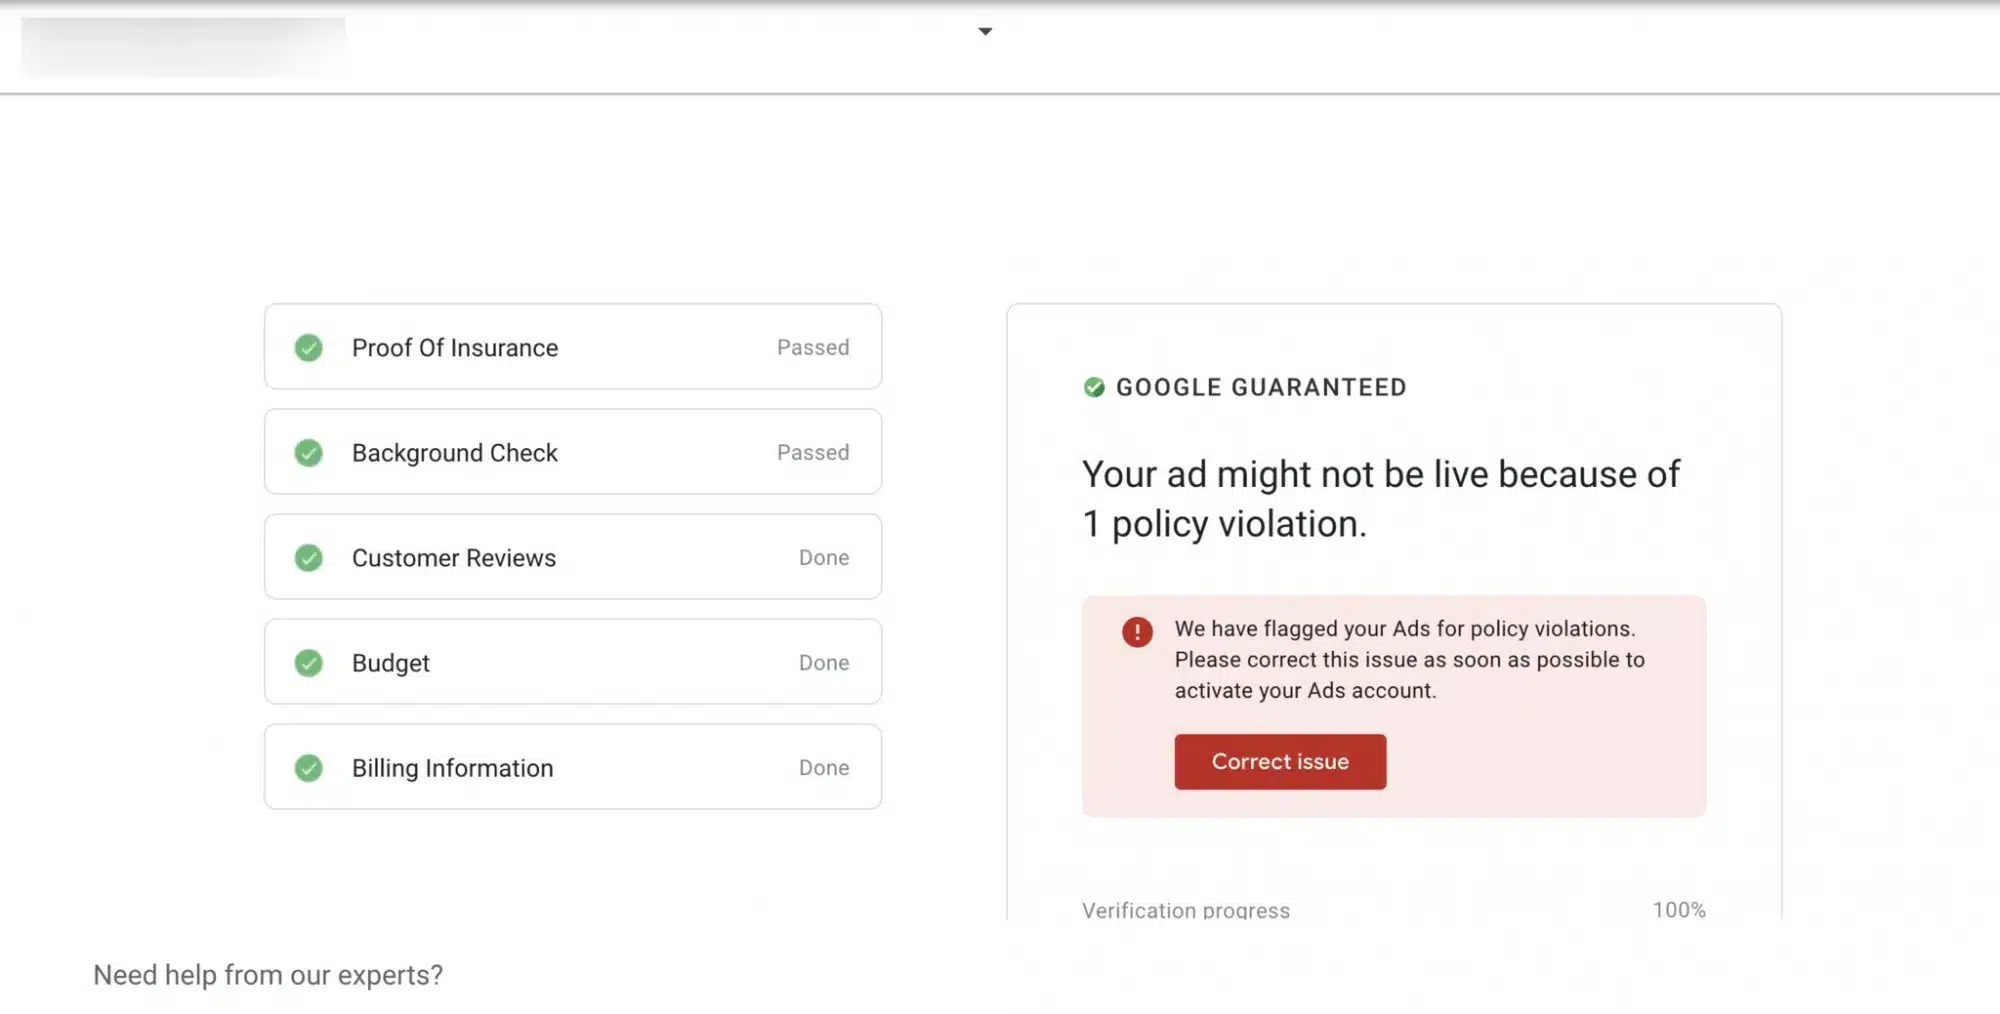2000x1014 pixels.
Task: Click the GOOGLE GUARANTEED heading text
Action: 1261,387
